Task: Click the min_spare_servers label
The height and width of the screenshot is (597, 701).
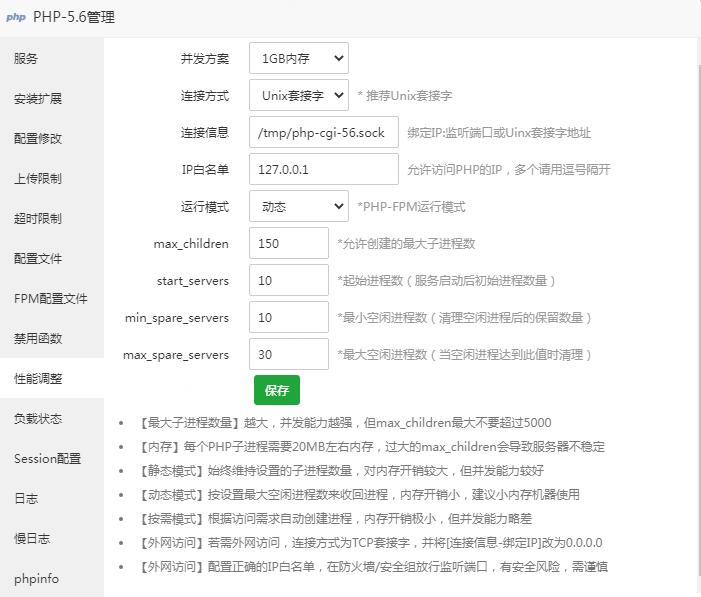Action: point(177,318)
